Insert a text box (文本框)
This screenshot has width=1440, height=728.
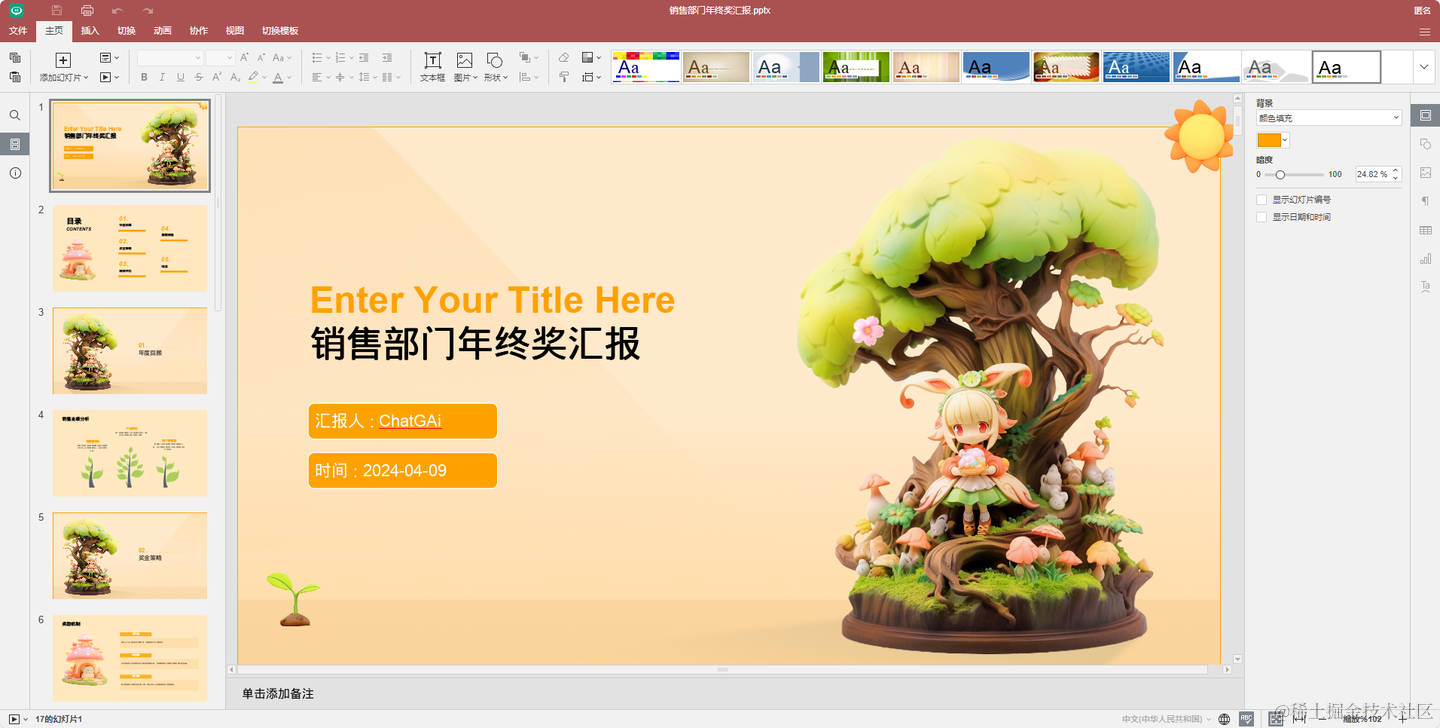[x=432, y=66]
